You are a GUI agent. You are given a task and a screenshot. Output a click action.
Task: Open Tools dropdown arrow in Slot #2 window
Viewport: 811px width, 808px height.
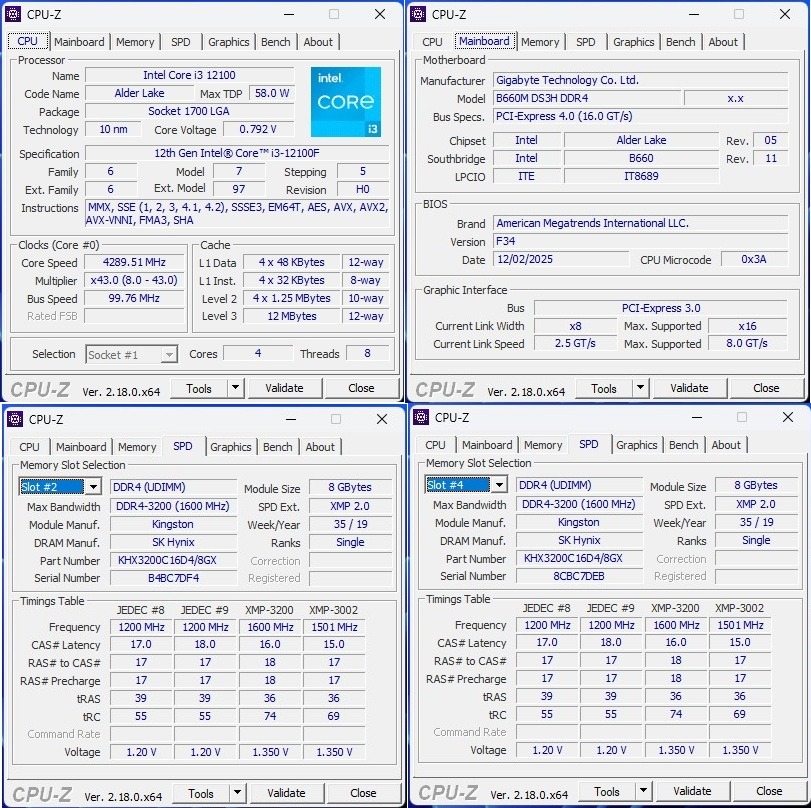[237, 792]
